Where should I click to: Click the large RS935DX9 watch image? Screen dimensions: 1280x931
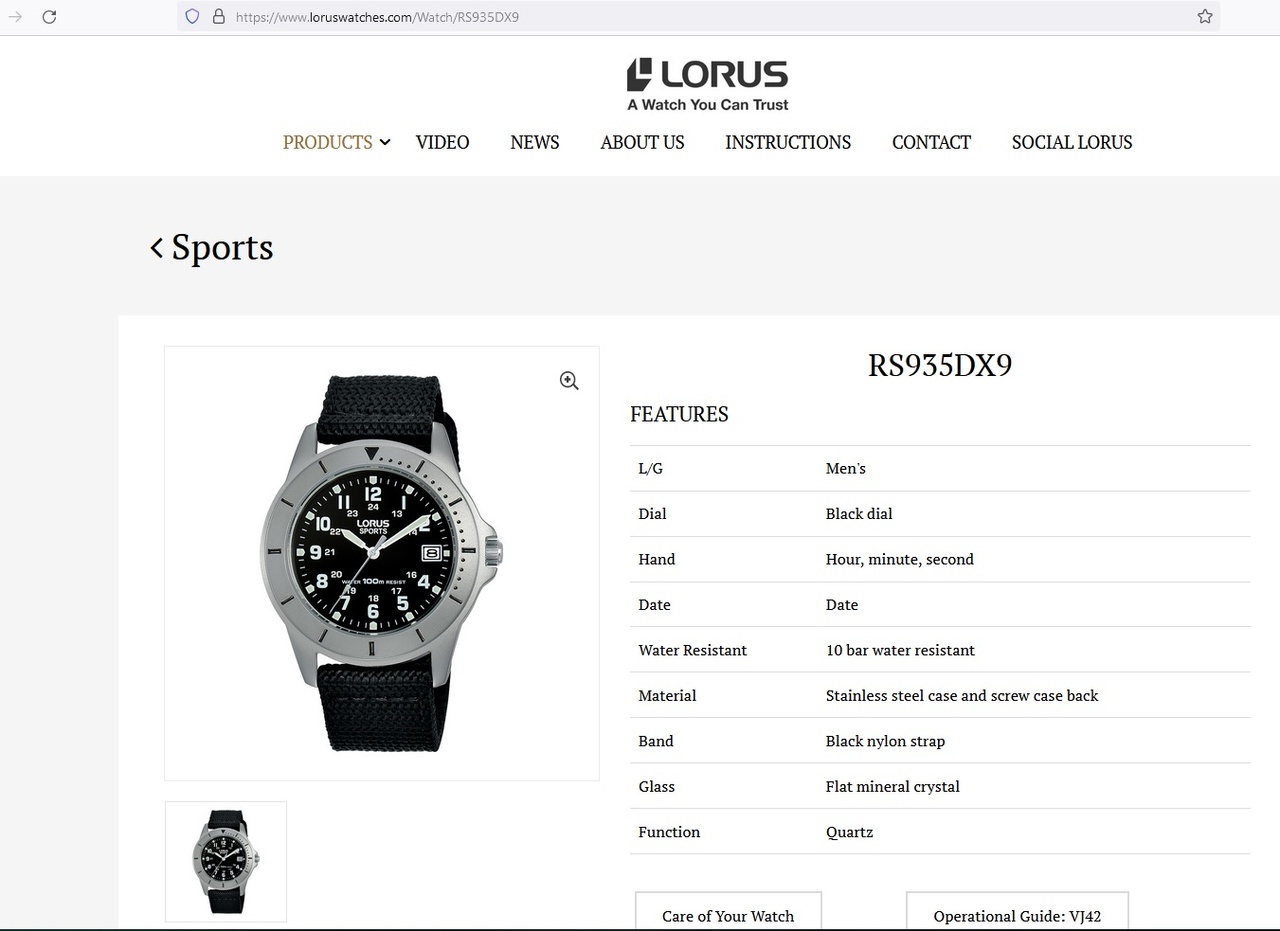click(381, 563)
